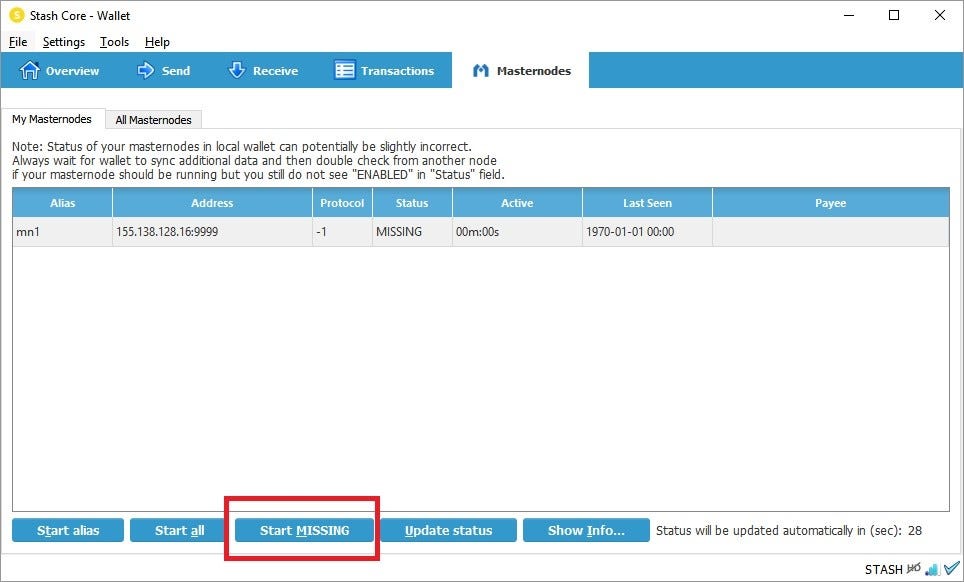The width and height of the screenshot is (964, 582).
Task: Open the File menu
Action: [x=18, y=42]
